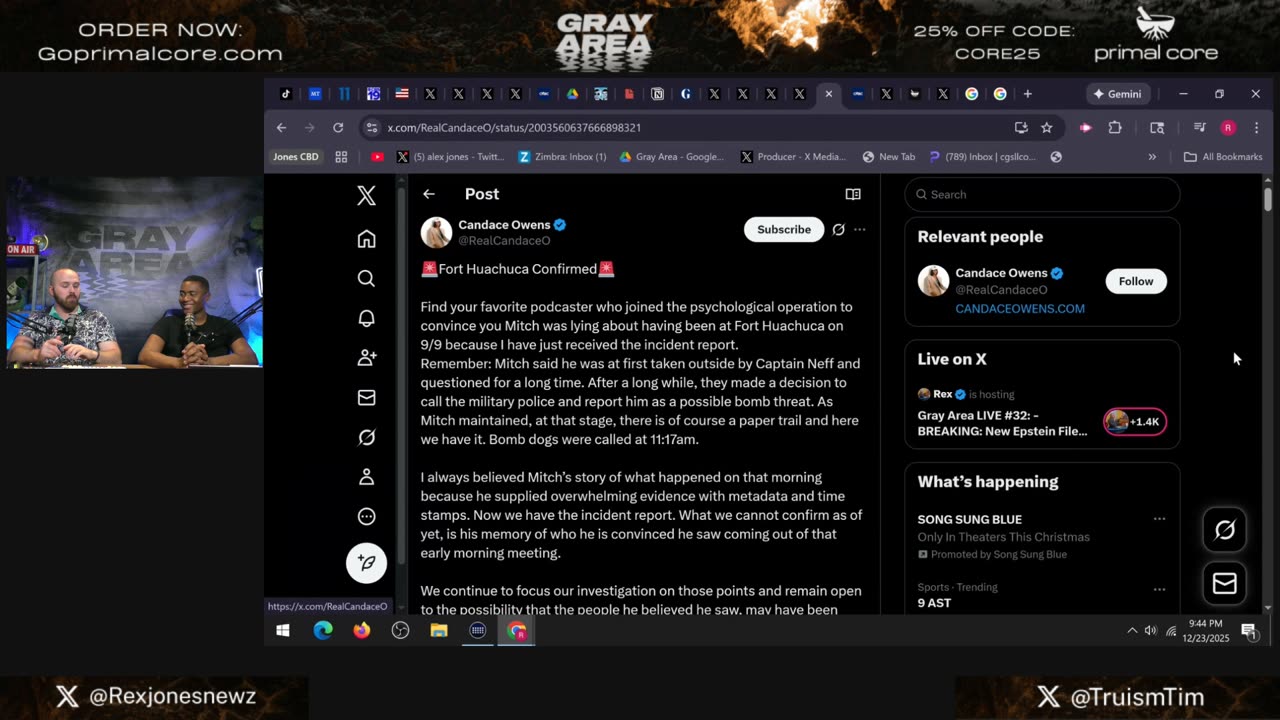Viewport: 1280px width, 720px height.
Task: Follow Candace Owens in Relevant people
Action: [x=1136, y=281]
